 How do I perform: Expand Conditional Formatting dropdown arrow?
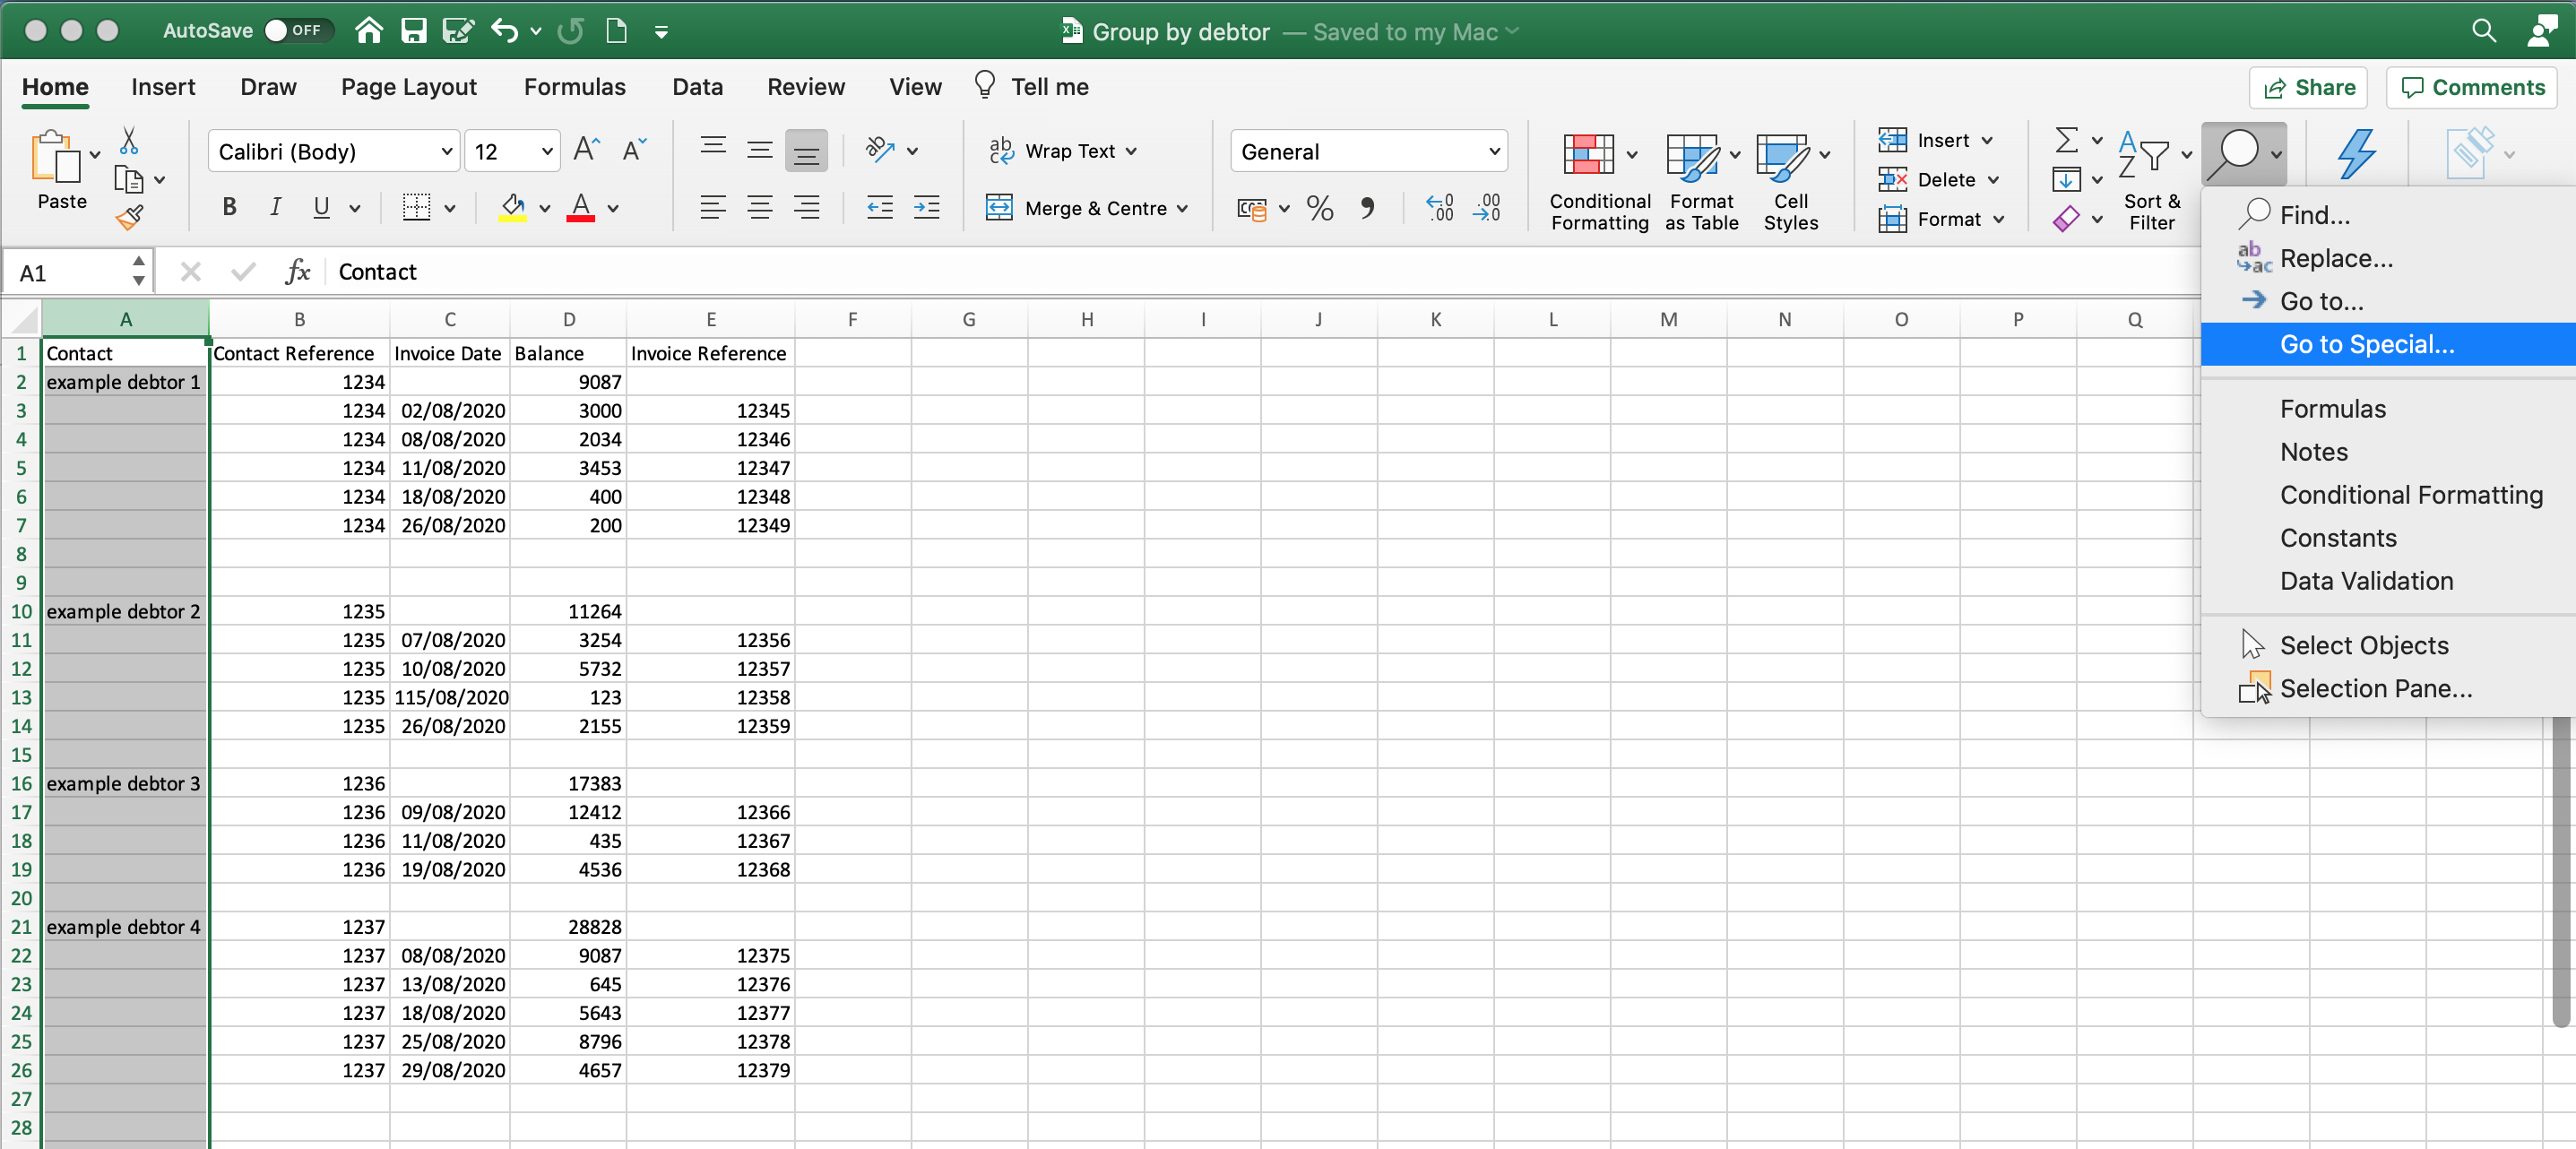[x=1631, y=155]
